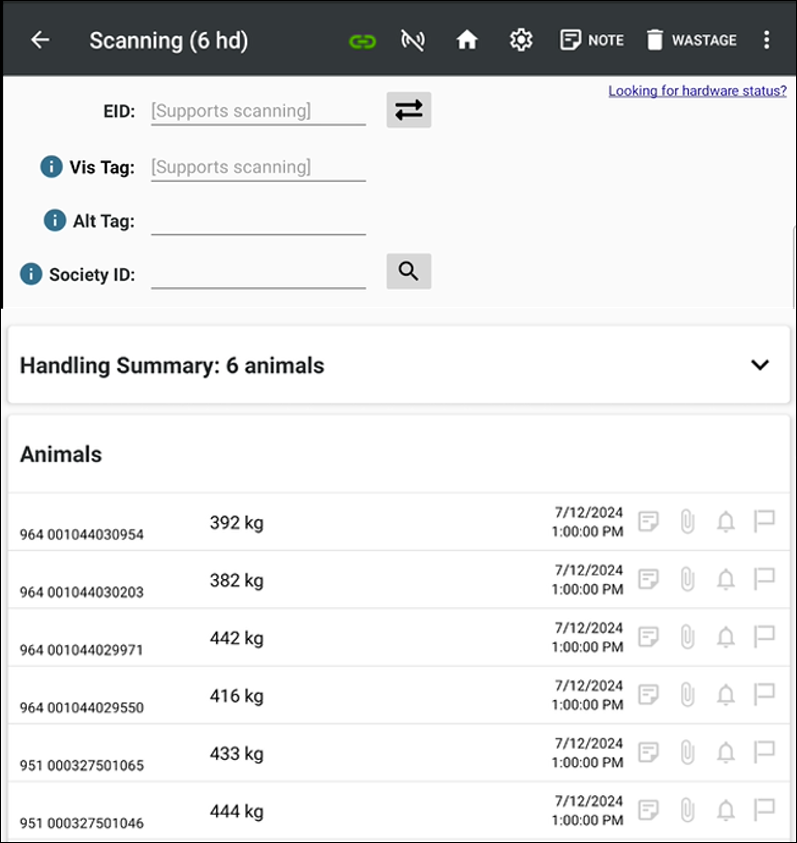Open the settings gear icon
The height and width of the screenshot is (843, 797).
(520, 40)
